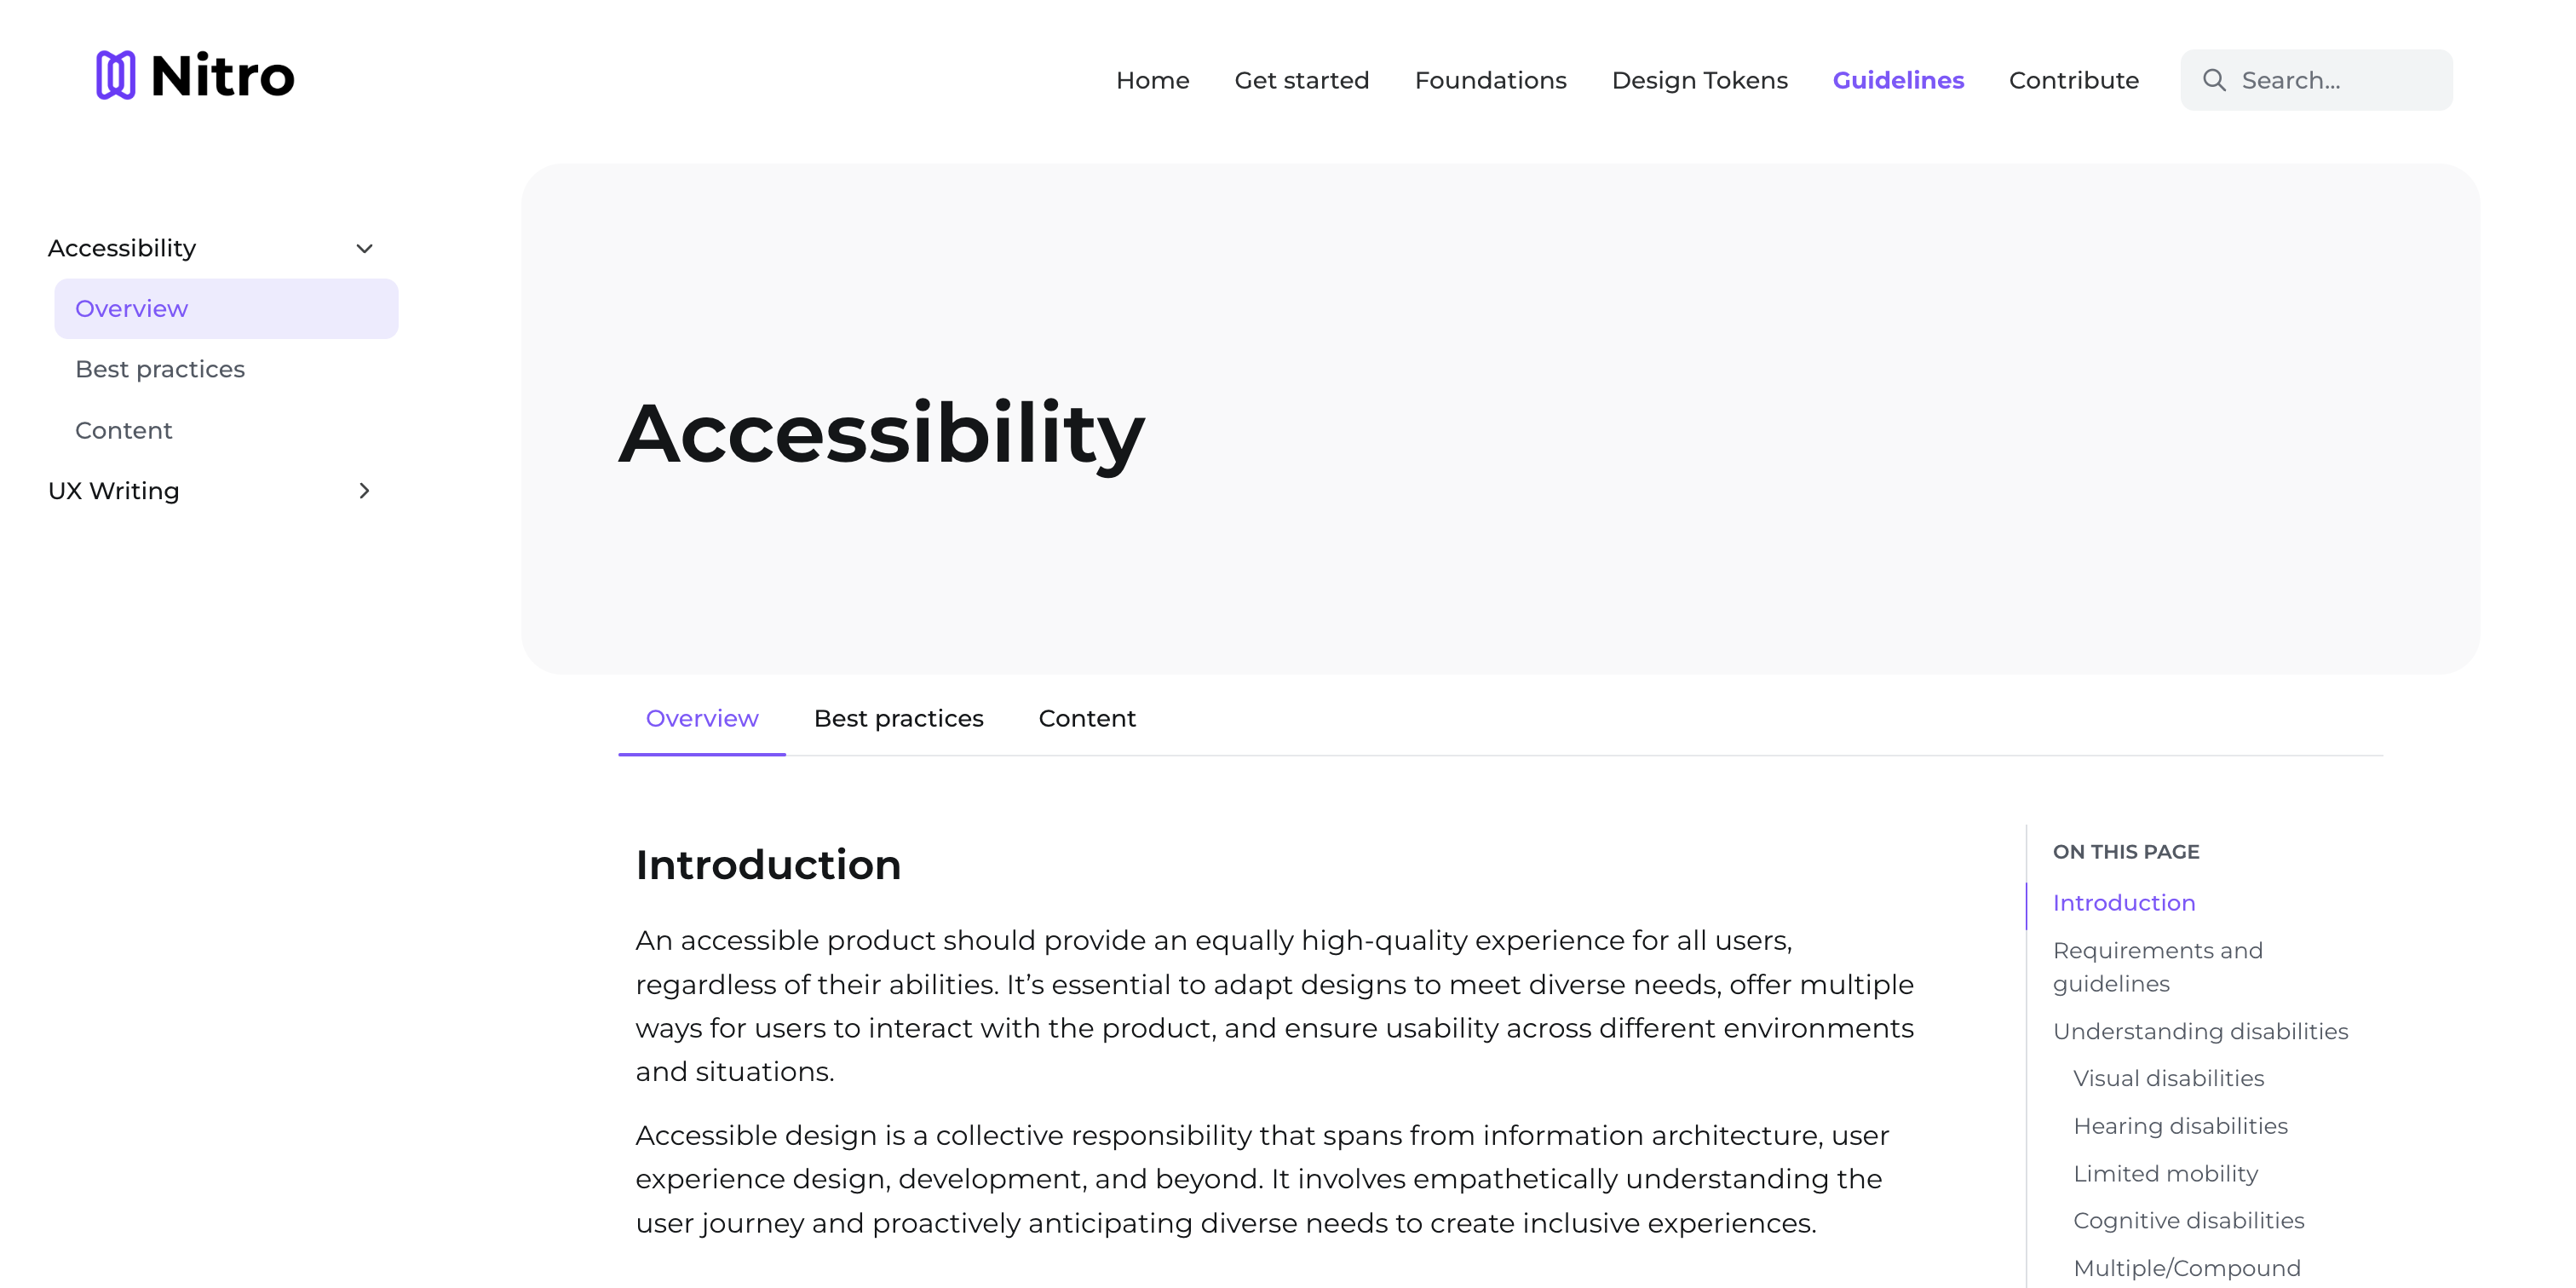
Task: Open Content in the left sidebar
Action: [x=124, y=430]
